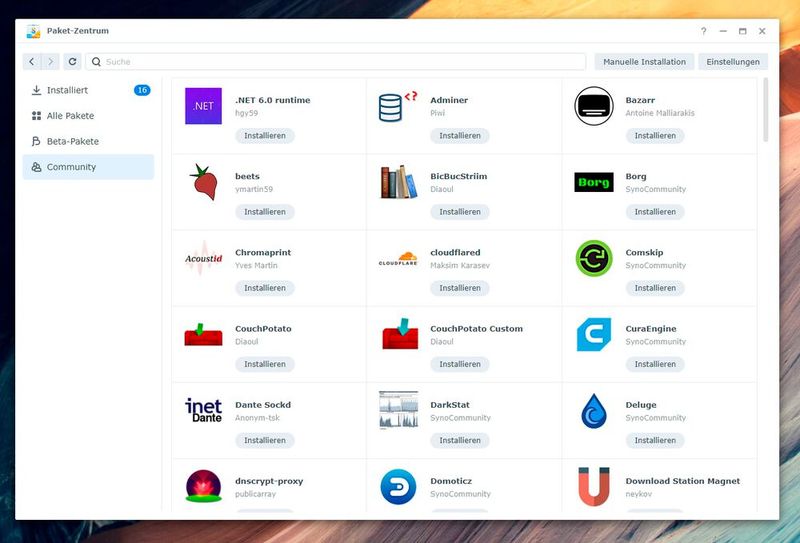Open the CouchPotato red couch icon
Image resolution: width=800 pixels, height=543 pixels.
(204, 334)
